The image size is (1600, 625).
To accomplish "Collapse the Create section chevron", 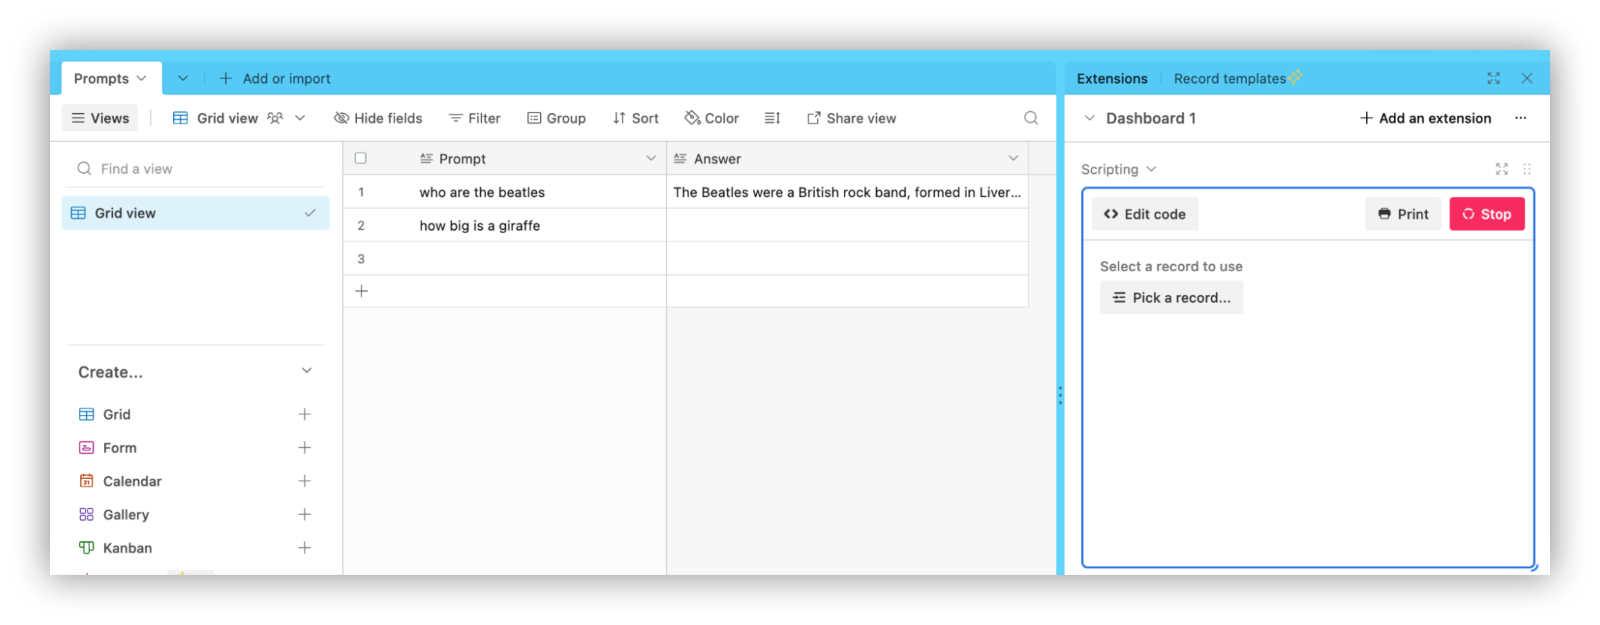I will (307, 371).
